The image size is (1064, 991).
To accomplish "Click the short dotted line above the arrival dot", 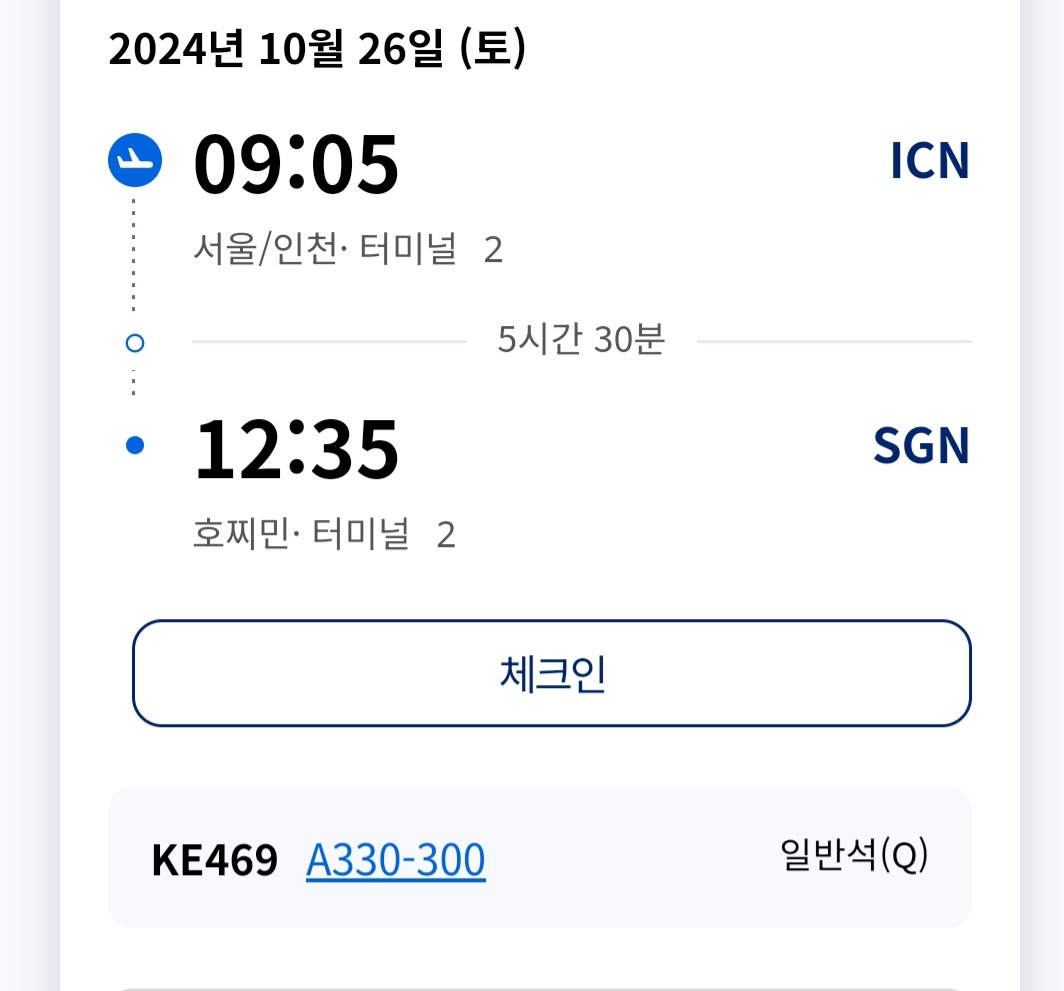I will click(134, 381).
